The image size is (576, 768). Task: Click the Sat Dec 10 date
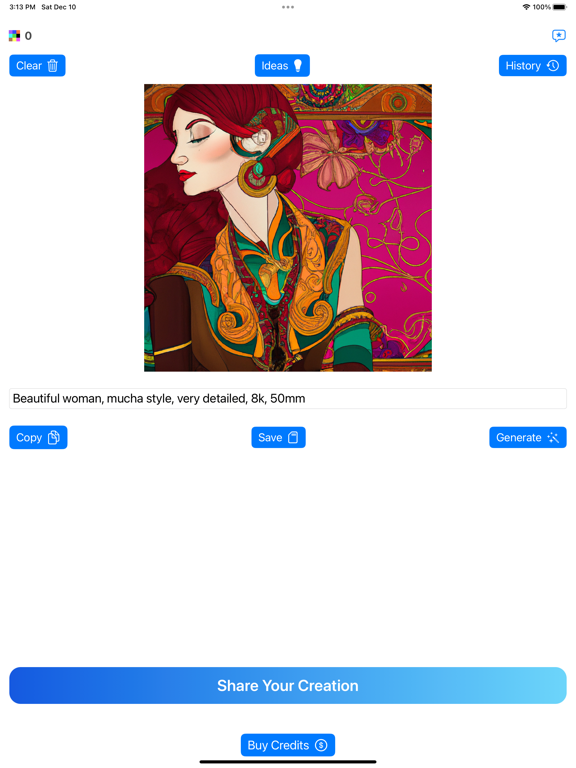(59, 7)
